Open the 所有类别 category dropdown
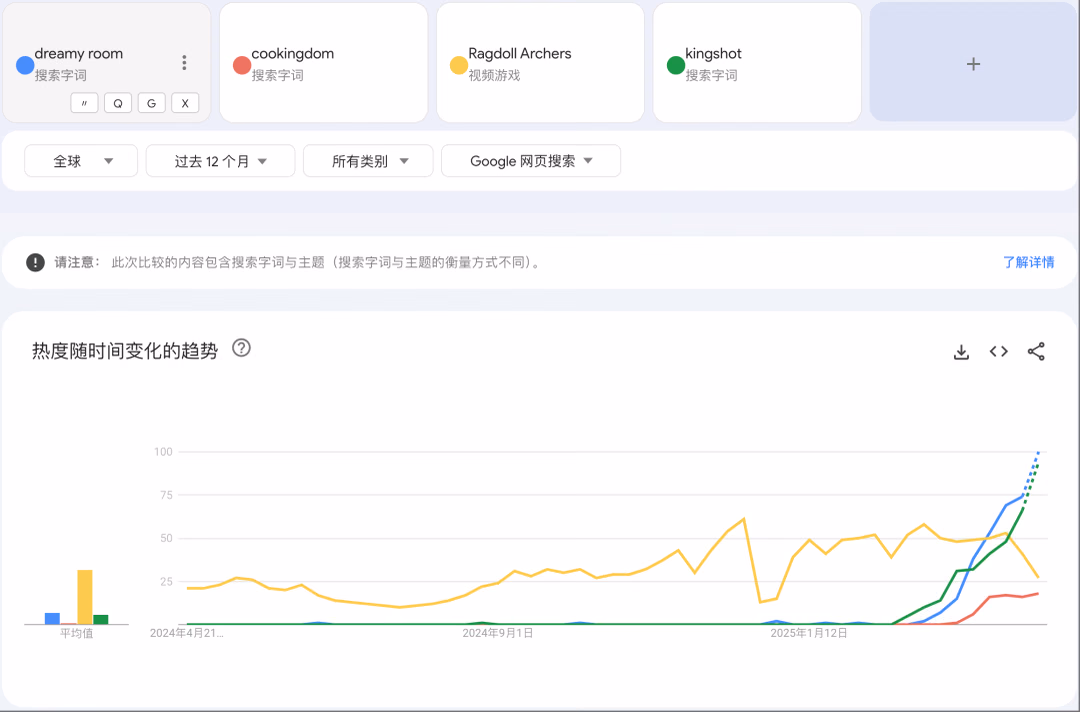Screen dimensions: 1080x712 point(368,161)
